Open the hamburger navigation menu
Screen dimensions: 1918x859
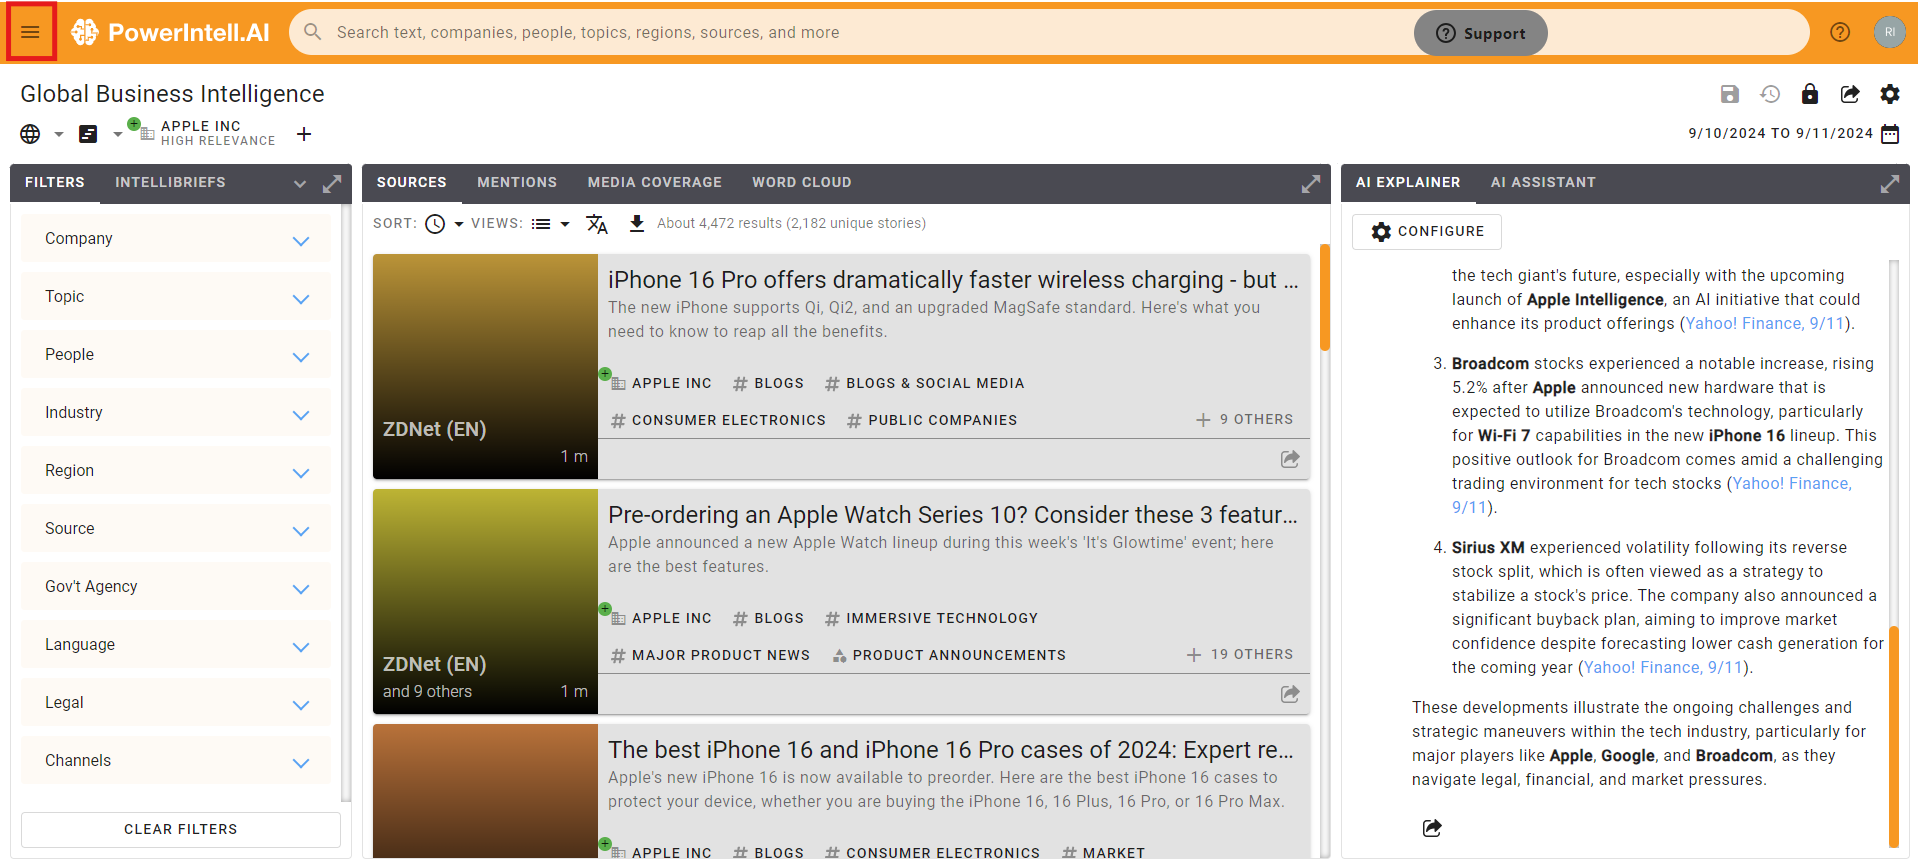(x=31, y=32)
